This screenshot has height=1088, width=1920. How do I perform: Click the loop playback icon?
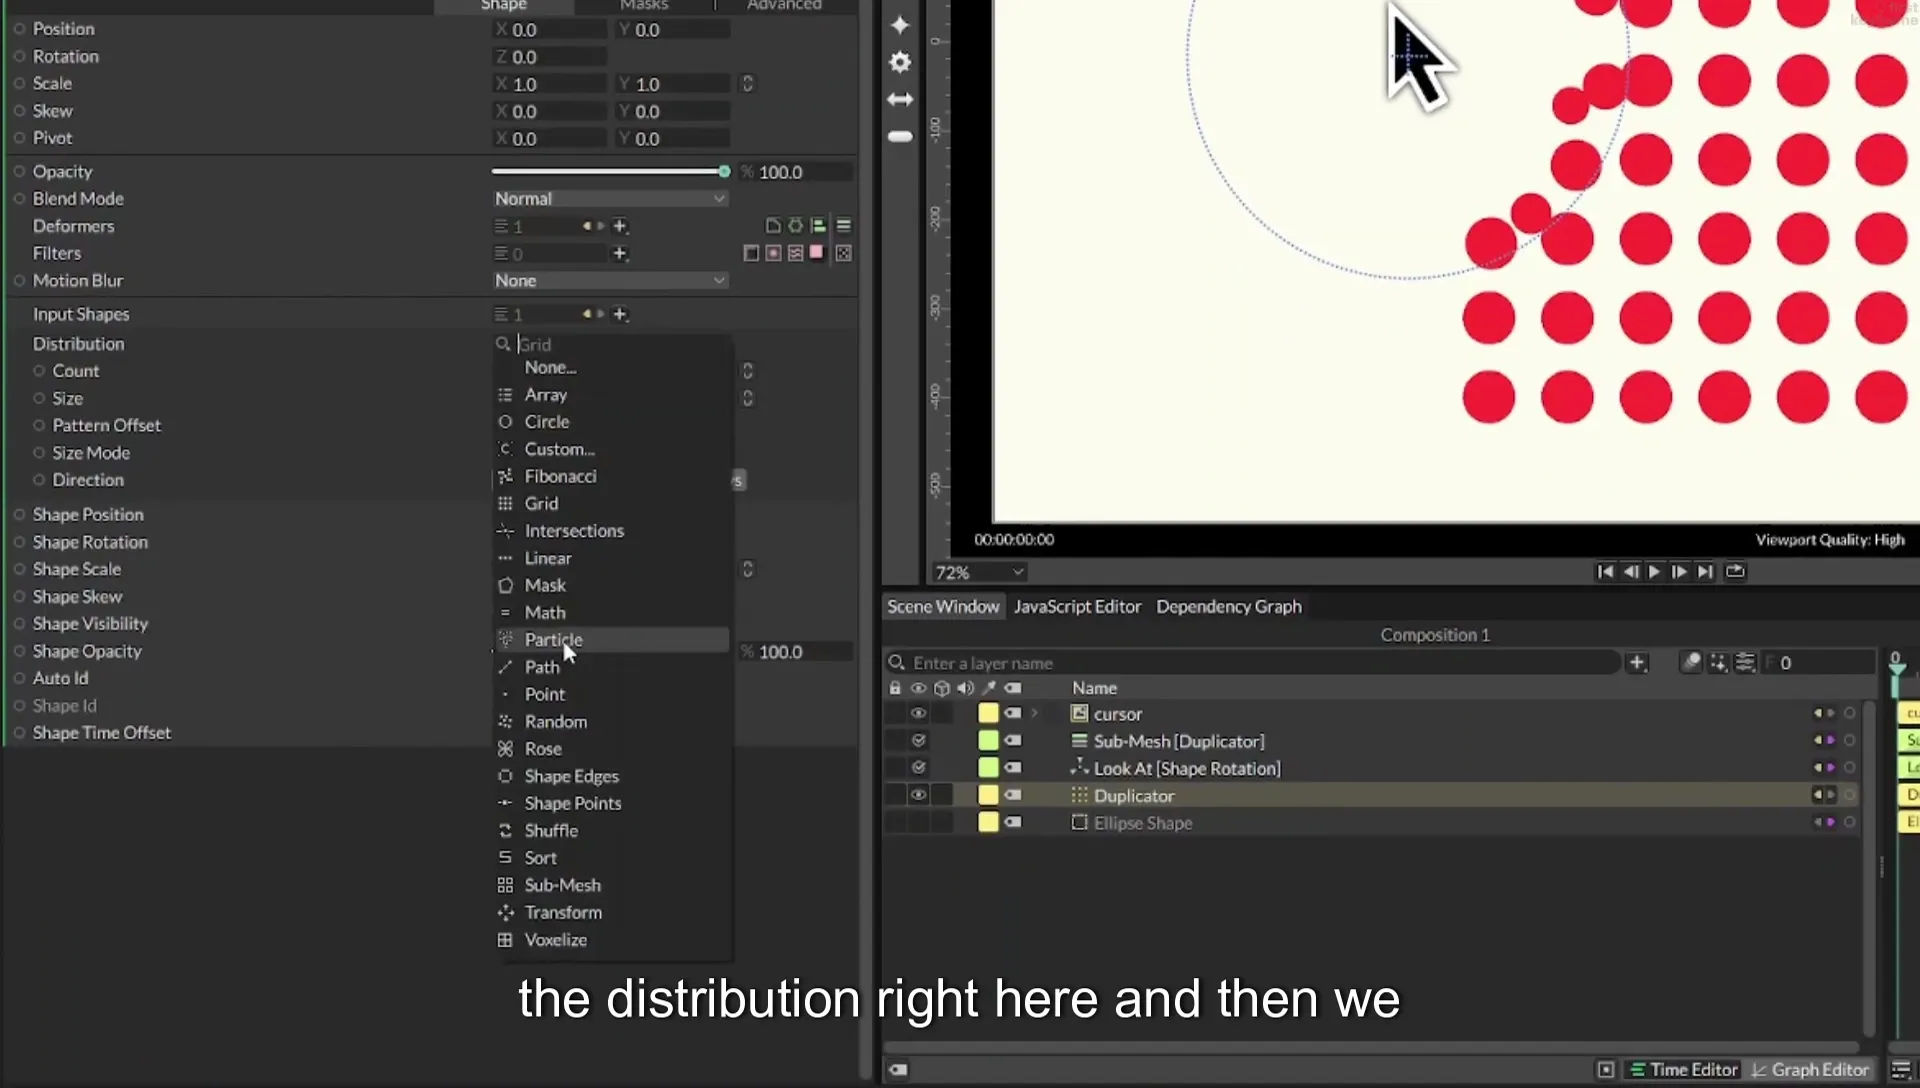[x=1736, y=572]
